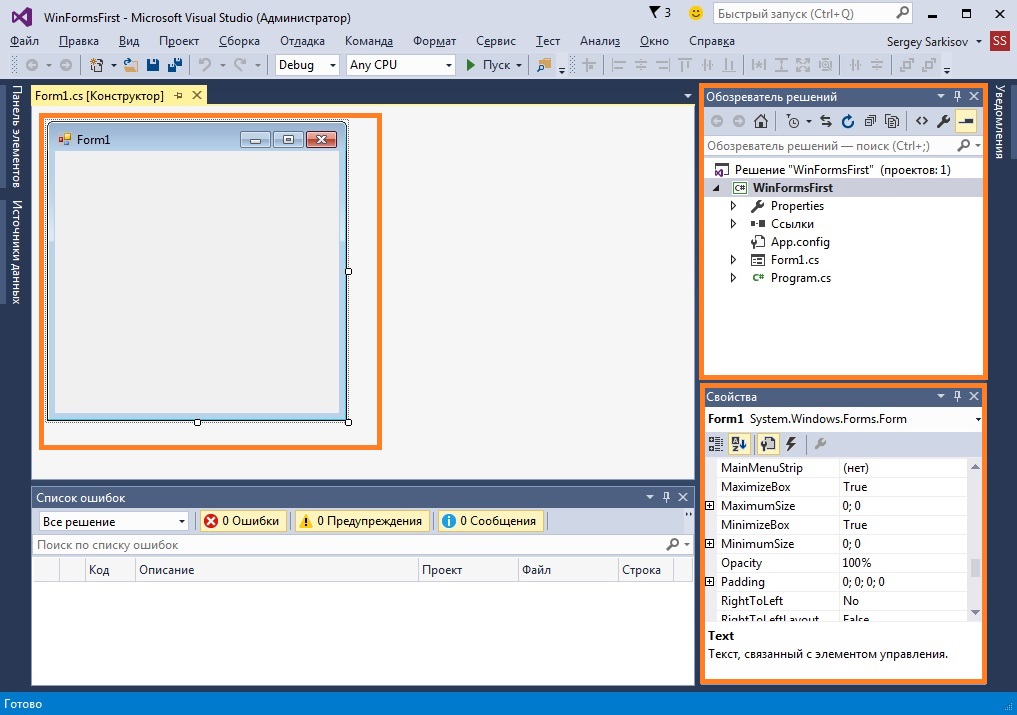Image resolution: width=1017 pixels, height=715 pixels.
Task: Click the Быстрый запуск search field
Action: 813,14
